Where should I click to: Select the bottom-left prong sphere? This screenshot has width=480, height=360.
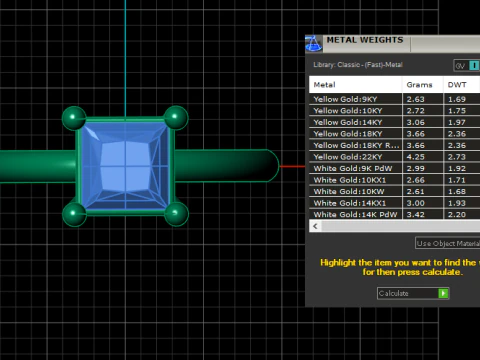[x=74, y=214]
